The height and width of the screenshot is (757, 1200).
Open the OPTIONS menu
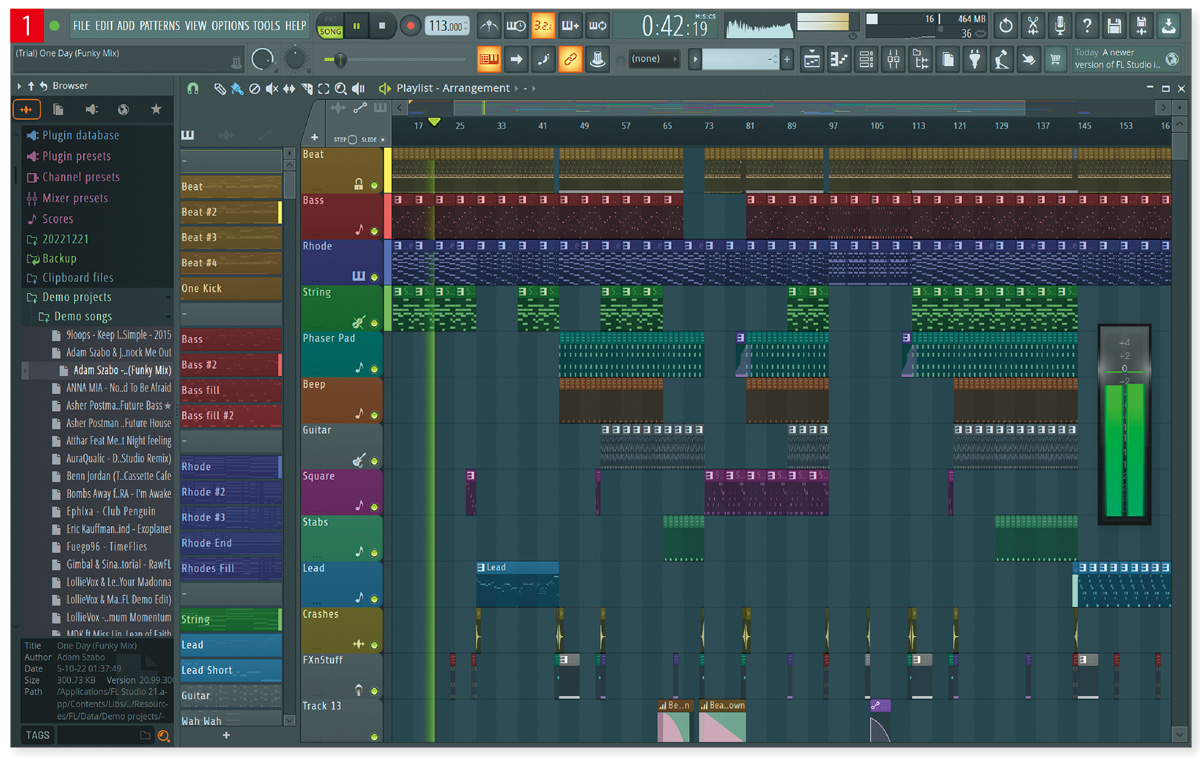231,27
